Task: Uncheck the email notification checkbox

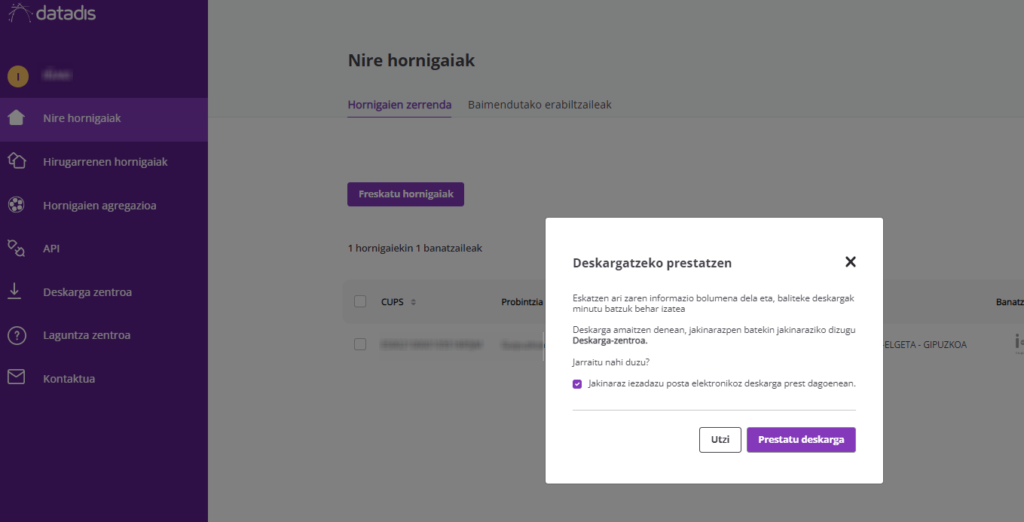Action: pyautogui.click(x=578, y=384)
